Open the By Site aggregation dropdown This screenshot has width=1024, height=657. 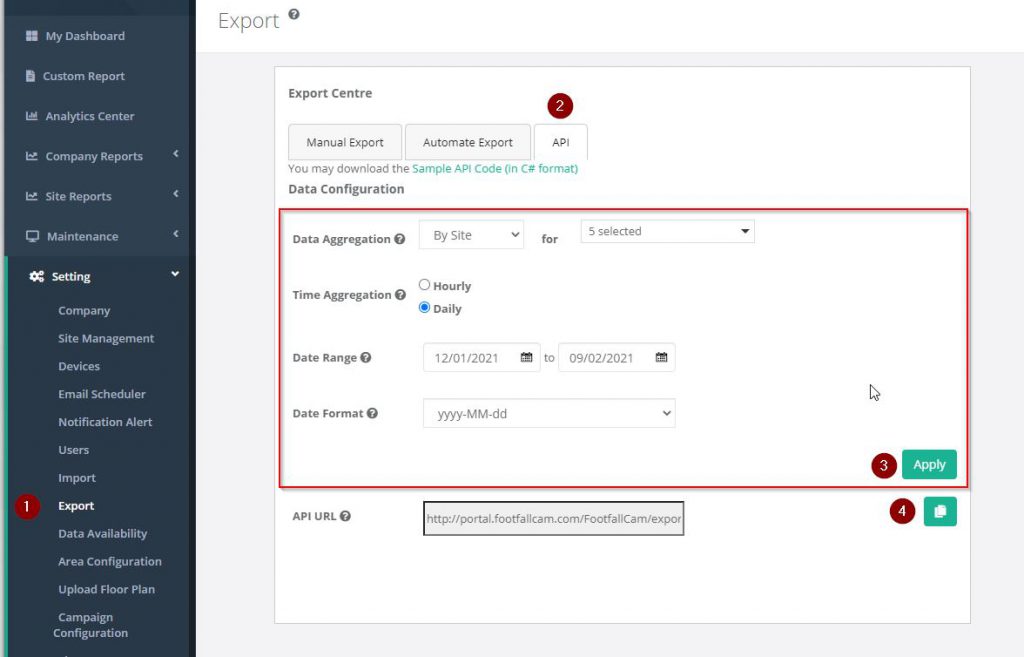(471, 235)
